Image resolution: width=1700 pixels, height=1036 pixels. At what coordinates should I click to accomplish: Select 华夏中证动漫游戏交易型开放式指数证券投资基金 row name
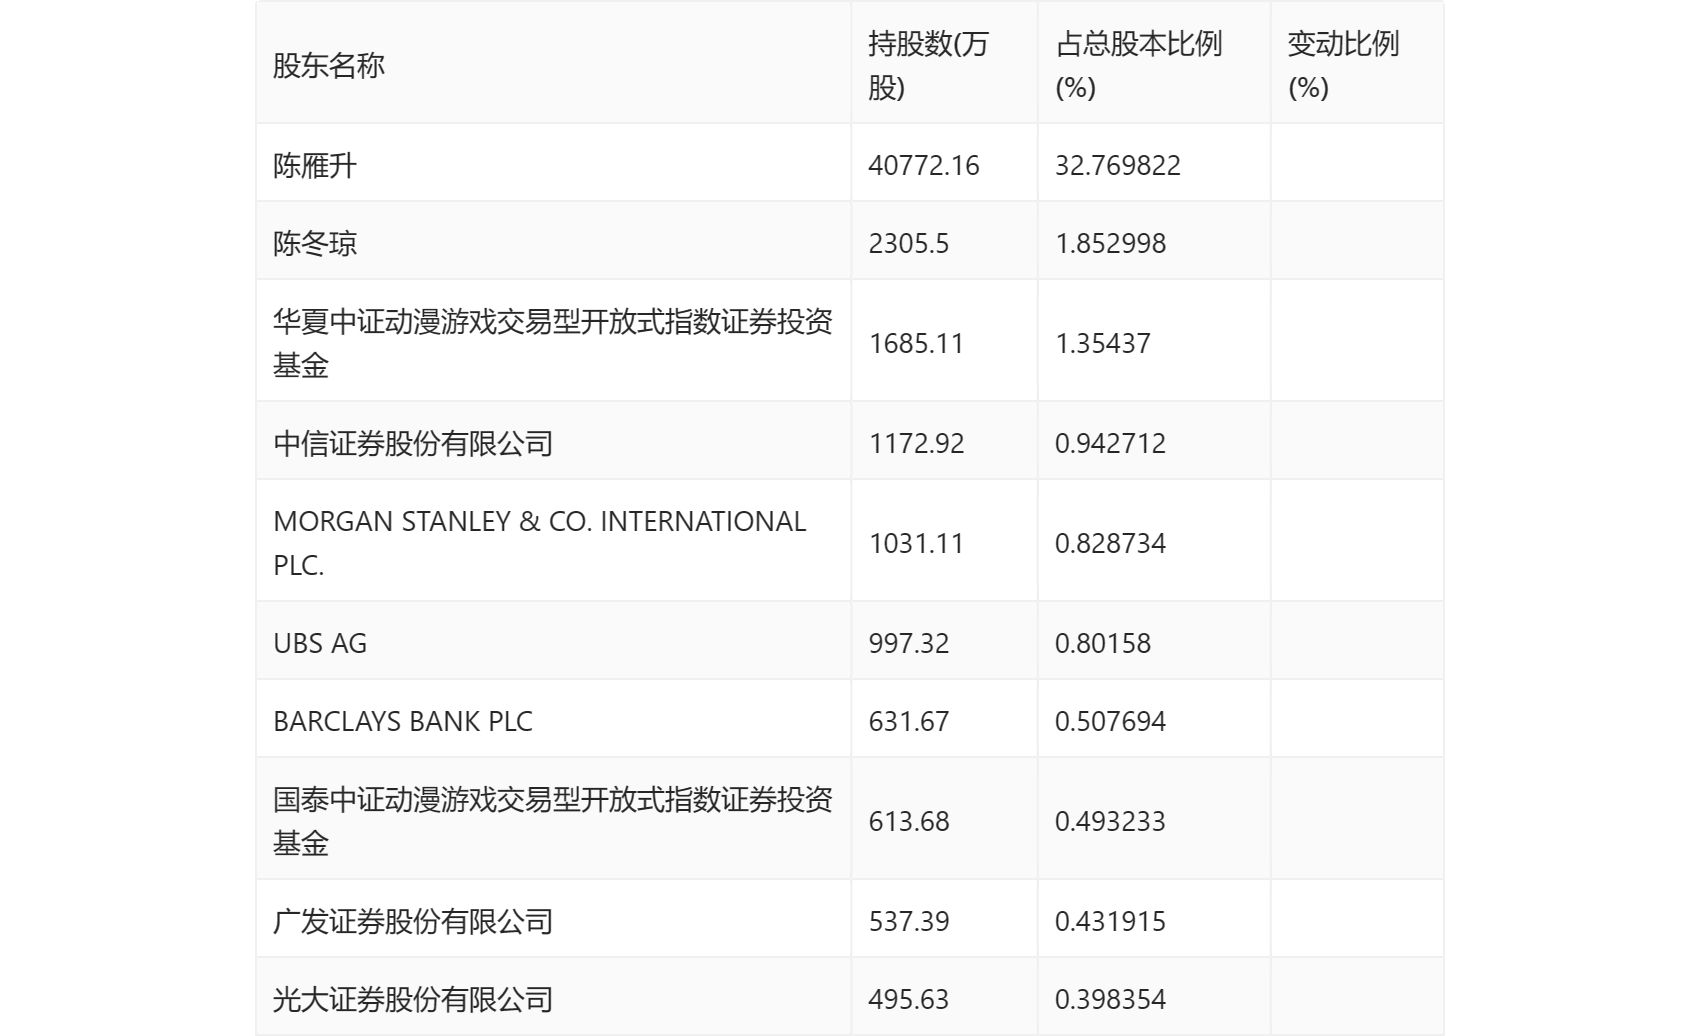553,343
